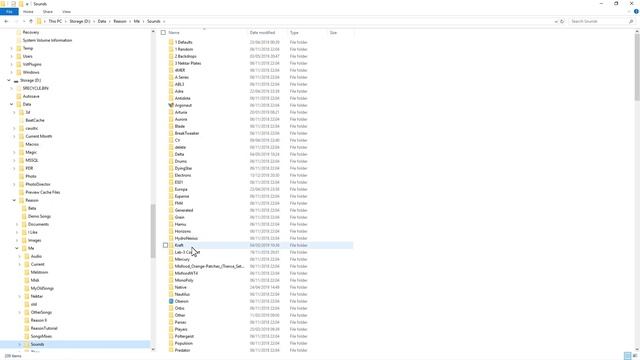Navigate to This PC breadcrumb
This screenshot has width=640, height=360.
pyautogui.click(x=55, y=21)
